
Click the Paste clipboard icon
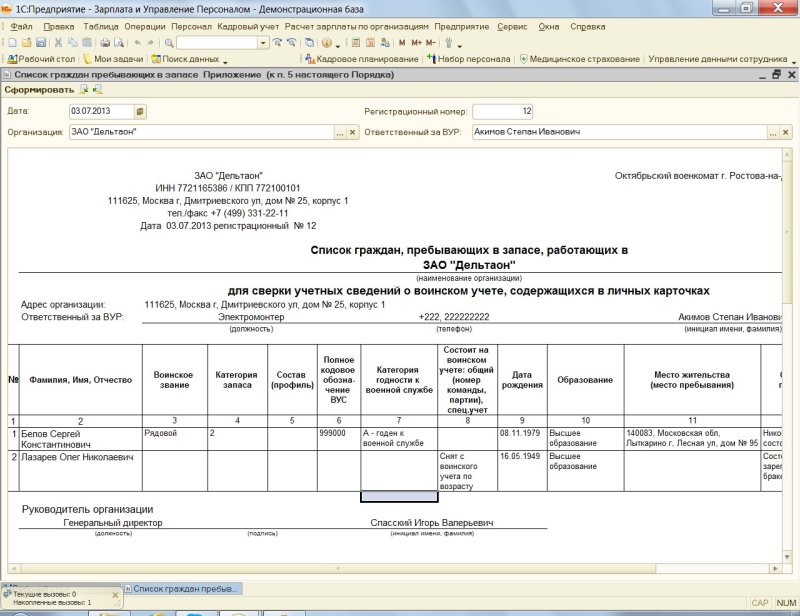tap(87, 43)
